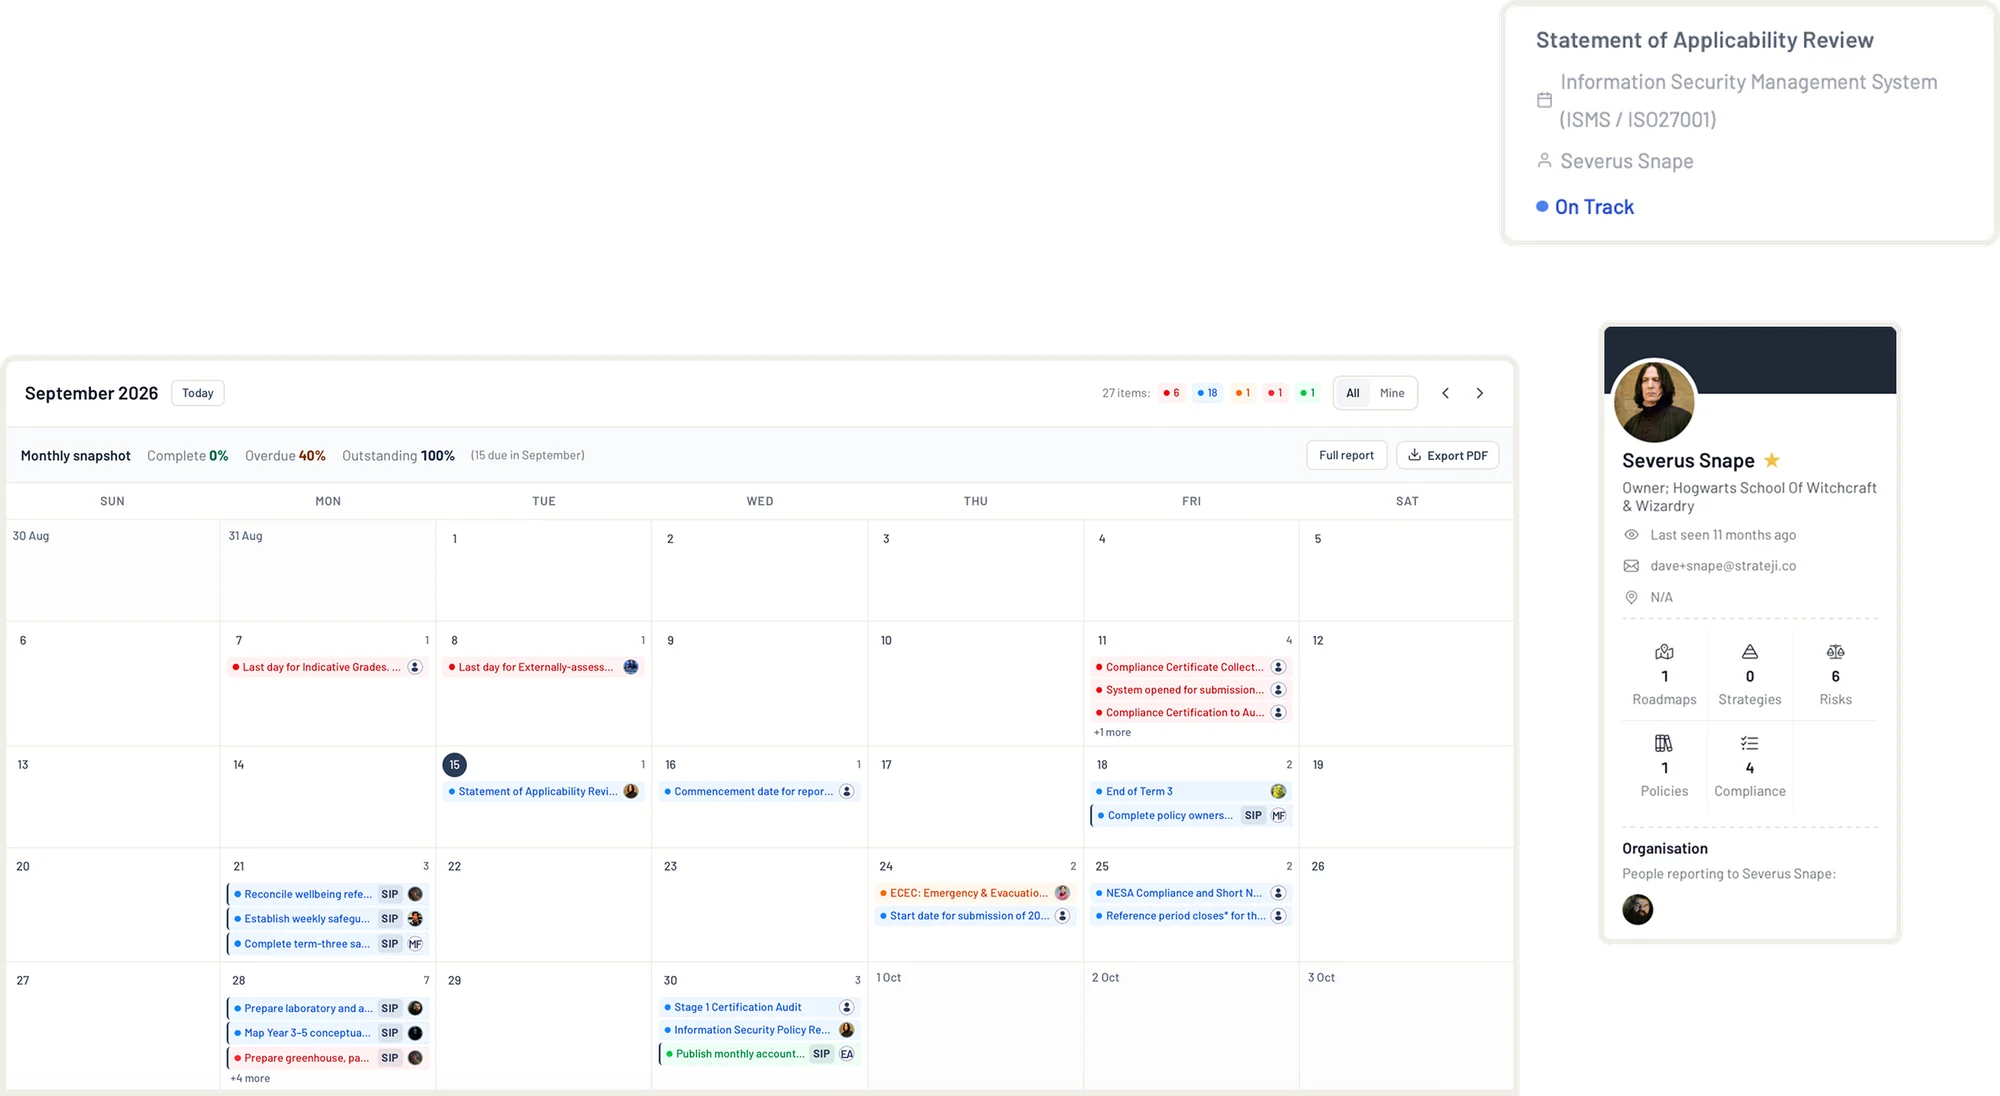Open the Statement of Applicability Review event on 15th
This screenshot has height=1096, width=2000.
click(x=543, y=791)
